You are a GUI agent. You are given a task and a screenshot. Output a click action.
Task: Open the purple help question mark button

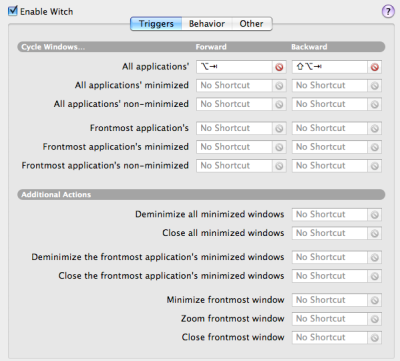pos(388,12)
